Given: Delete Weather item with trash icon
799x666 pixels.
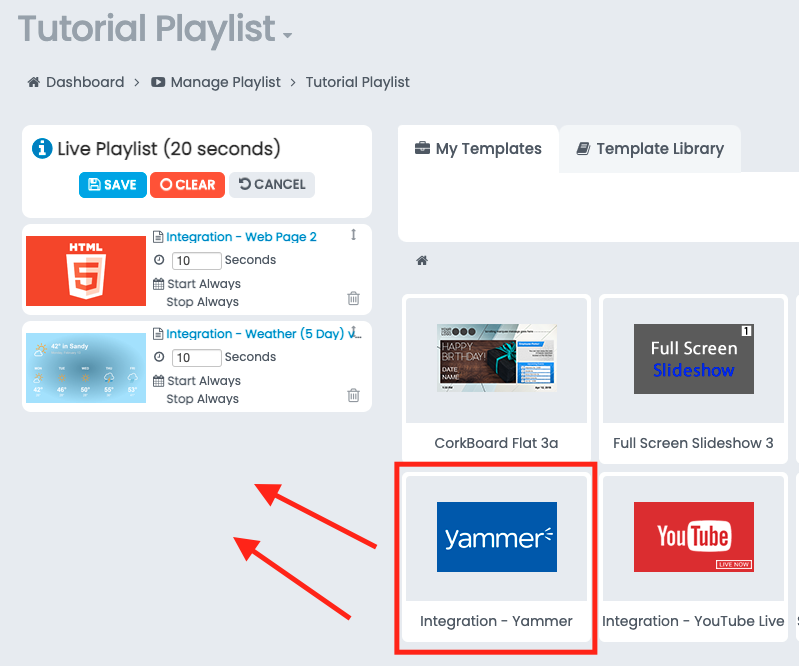Looking at the screenshot, I should tap(353, 395).
